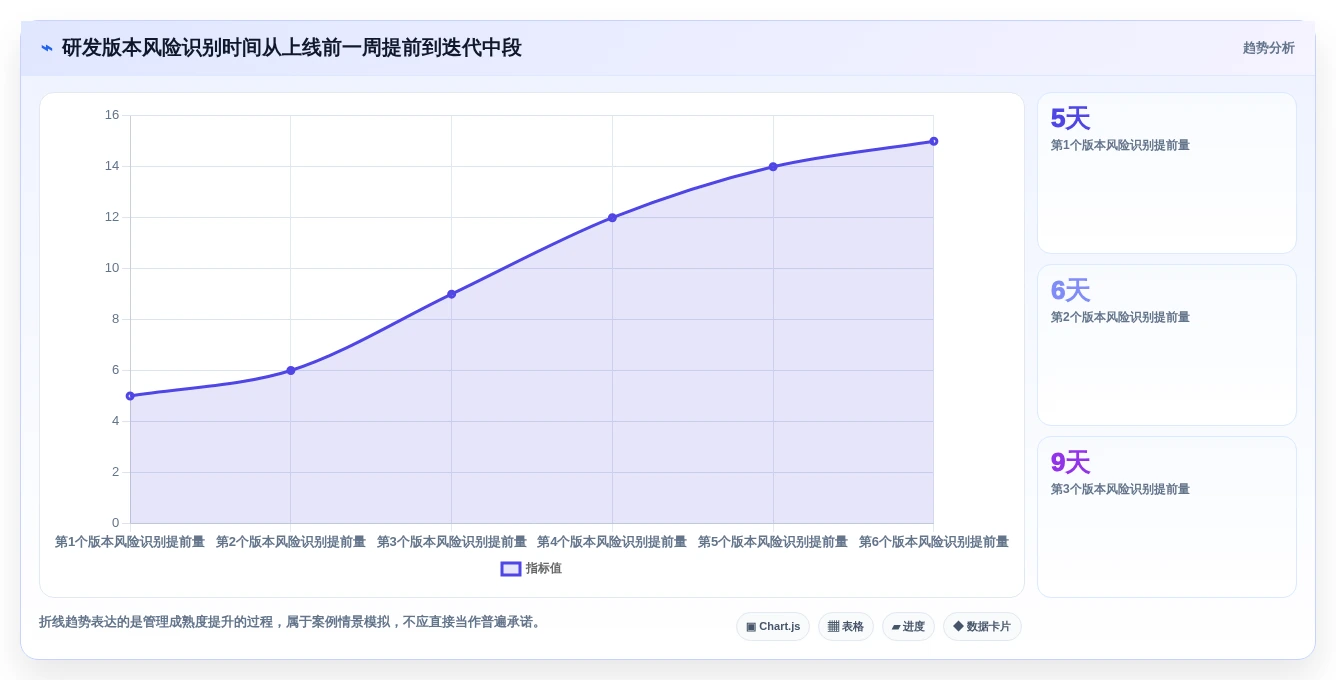Click card caption 第1个版本风险识别提前量
This screenshot has width=1336, height=680.
click(1120, 145)
